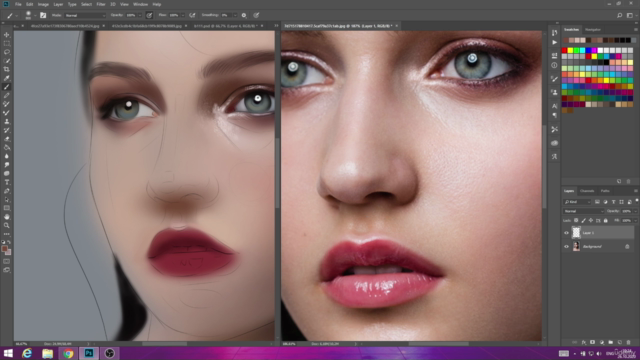Toggle lock image pixels brush icon
Image resolution: width=640 pixels, height=360 pixels.
tap(583, 220)
